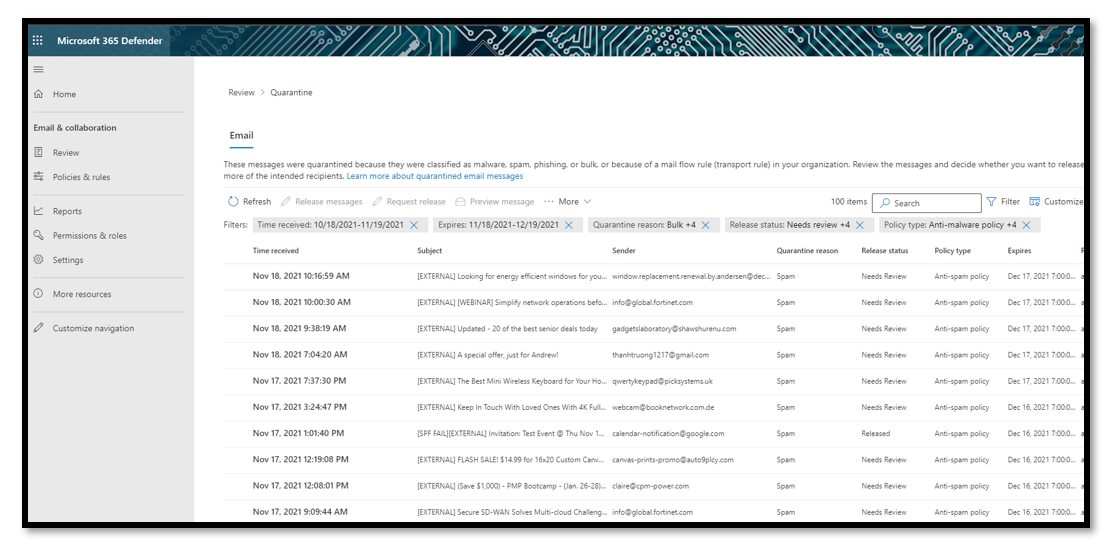Viewport: 1120px width, 558px height.
Task: Click the Review sidebar icon
Action: 39,152
